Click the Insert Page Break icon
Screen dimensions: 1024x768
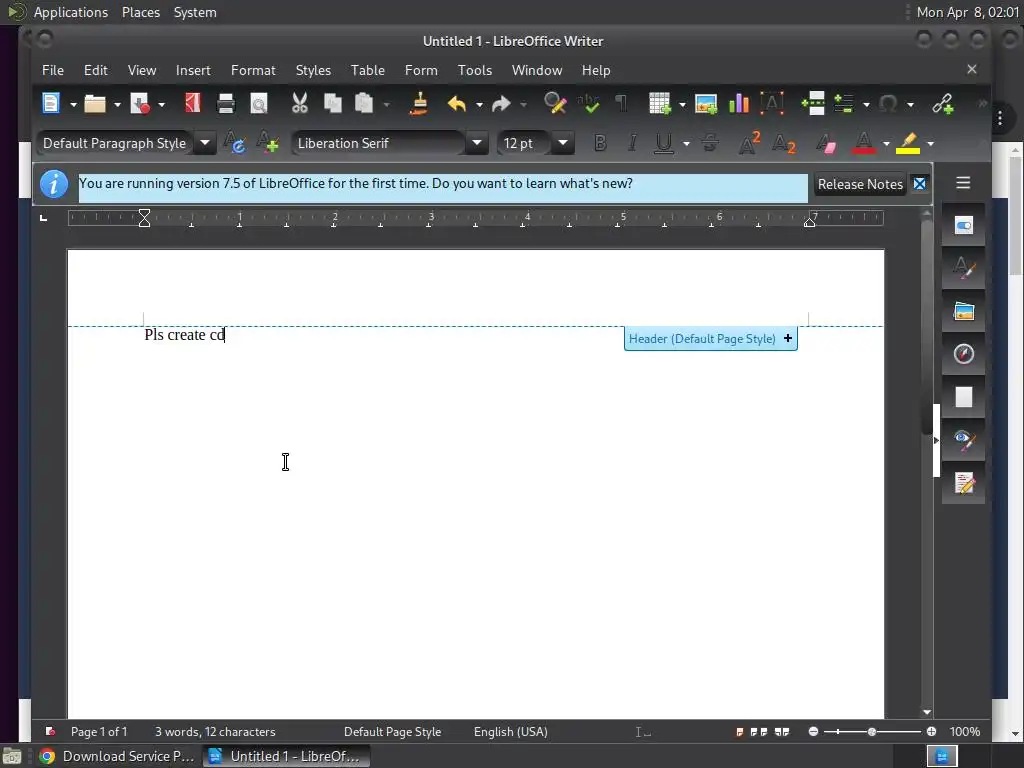tap(813, 103)
